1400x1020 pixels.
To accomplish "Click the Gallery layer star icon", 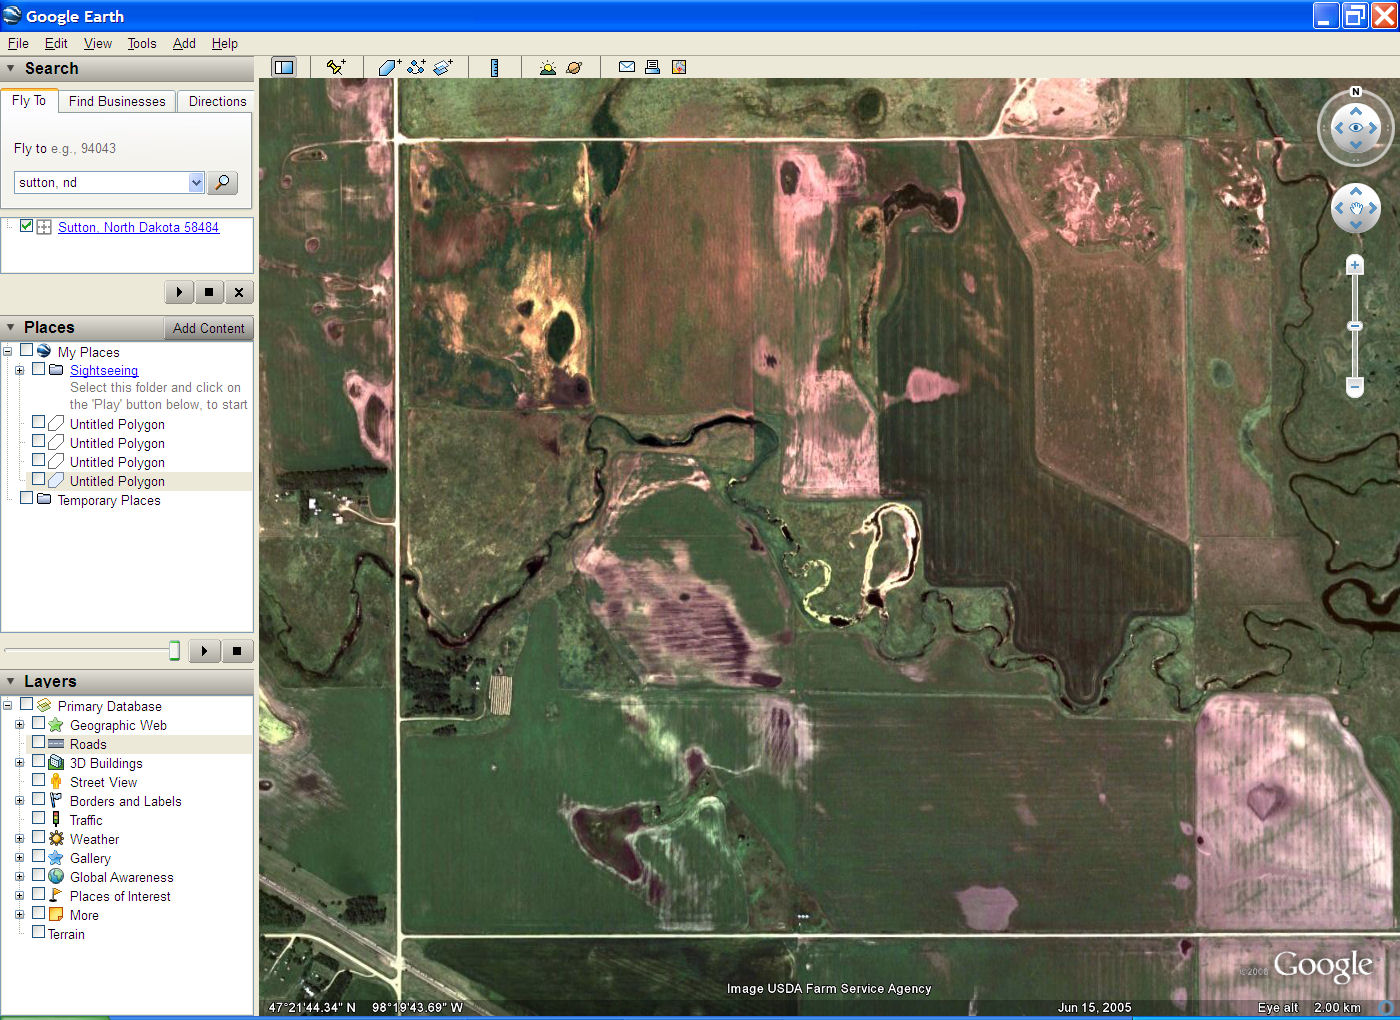I will [x=56, y=857].
